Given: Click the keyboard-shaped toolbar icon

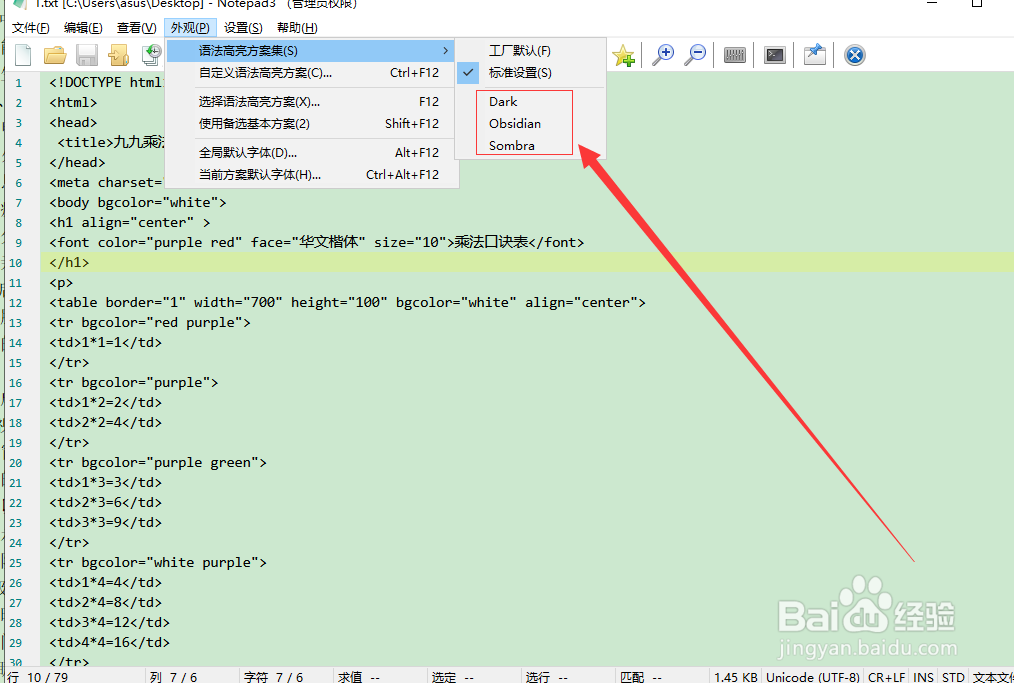Looking at the screenshot, I should pos(735,55).
